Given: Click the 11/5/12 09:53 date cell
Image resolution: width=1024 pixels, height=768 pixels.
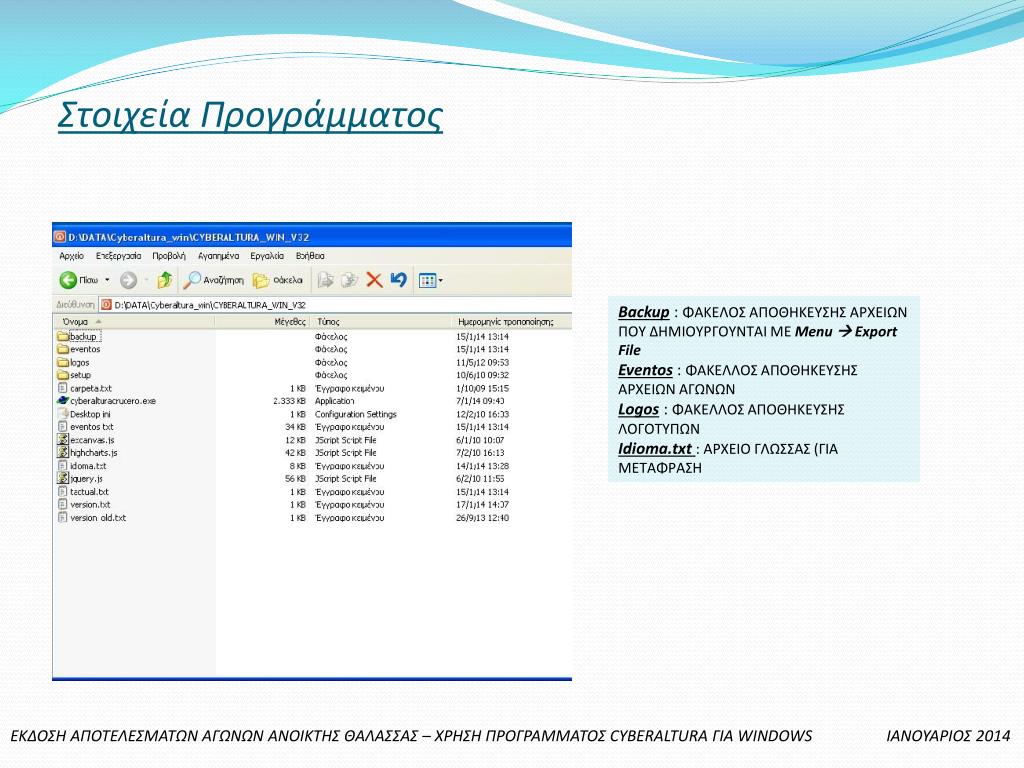Looking at the screenshot, I should tap(482, 362).
